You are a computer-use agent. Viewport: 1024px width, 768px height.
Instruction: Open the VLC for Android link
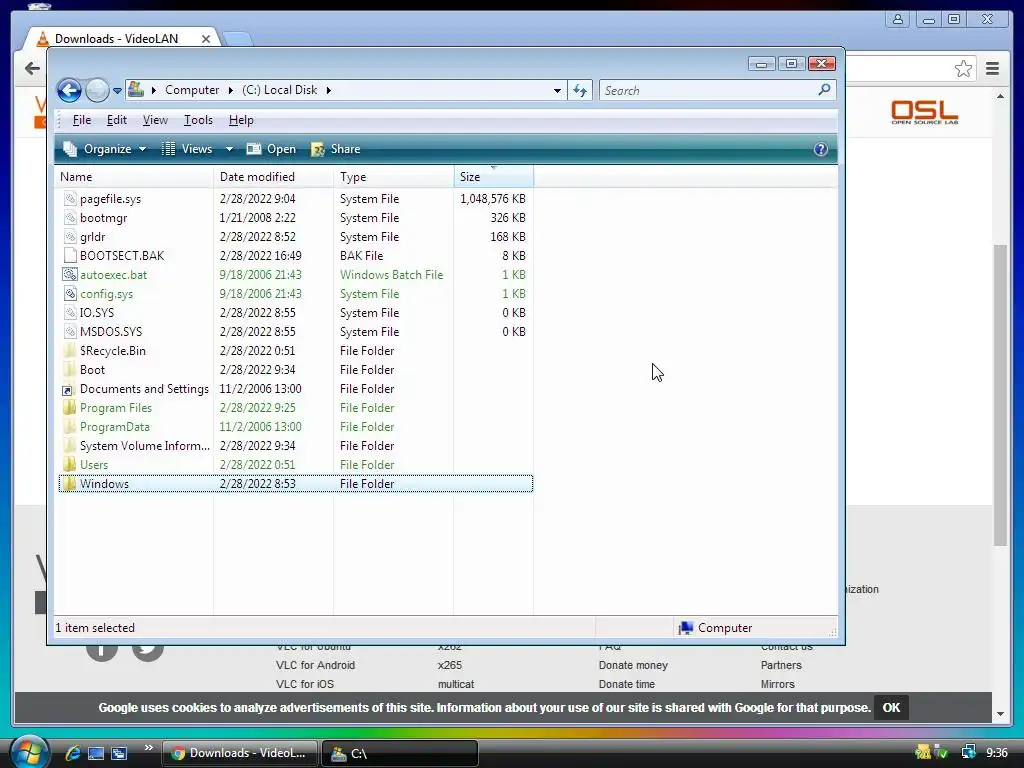pyautogui.click(x=315, y=665)
